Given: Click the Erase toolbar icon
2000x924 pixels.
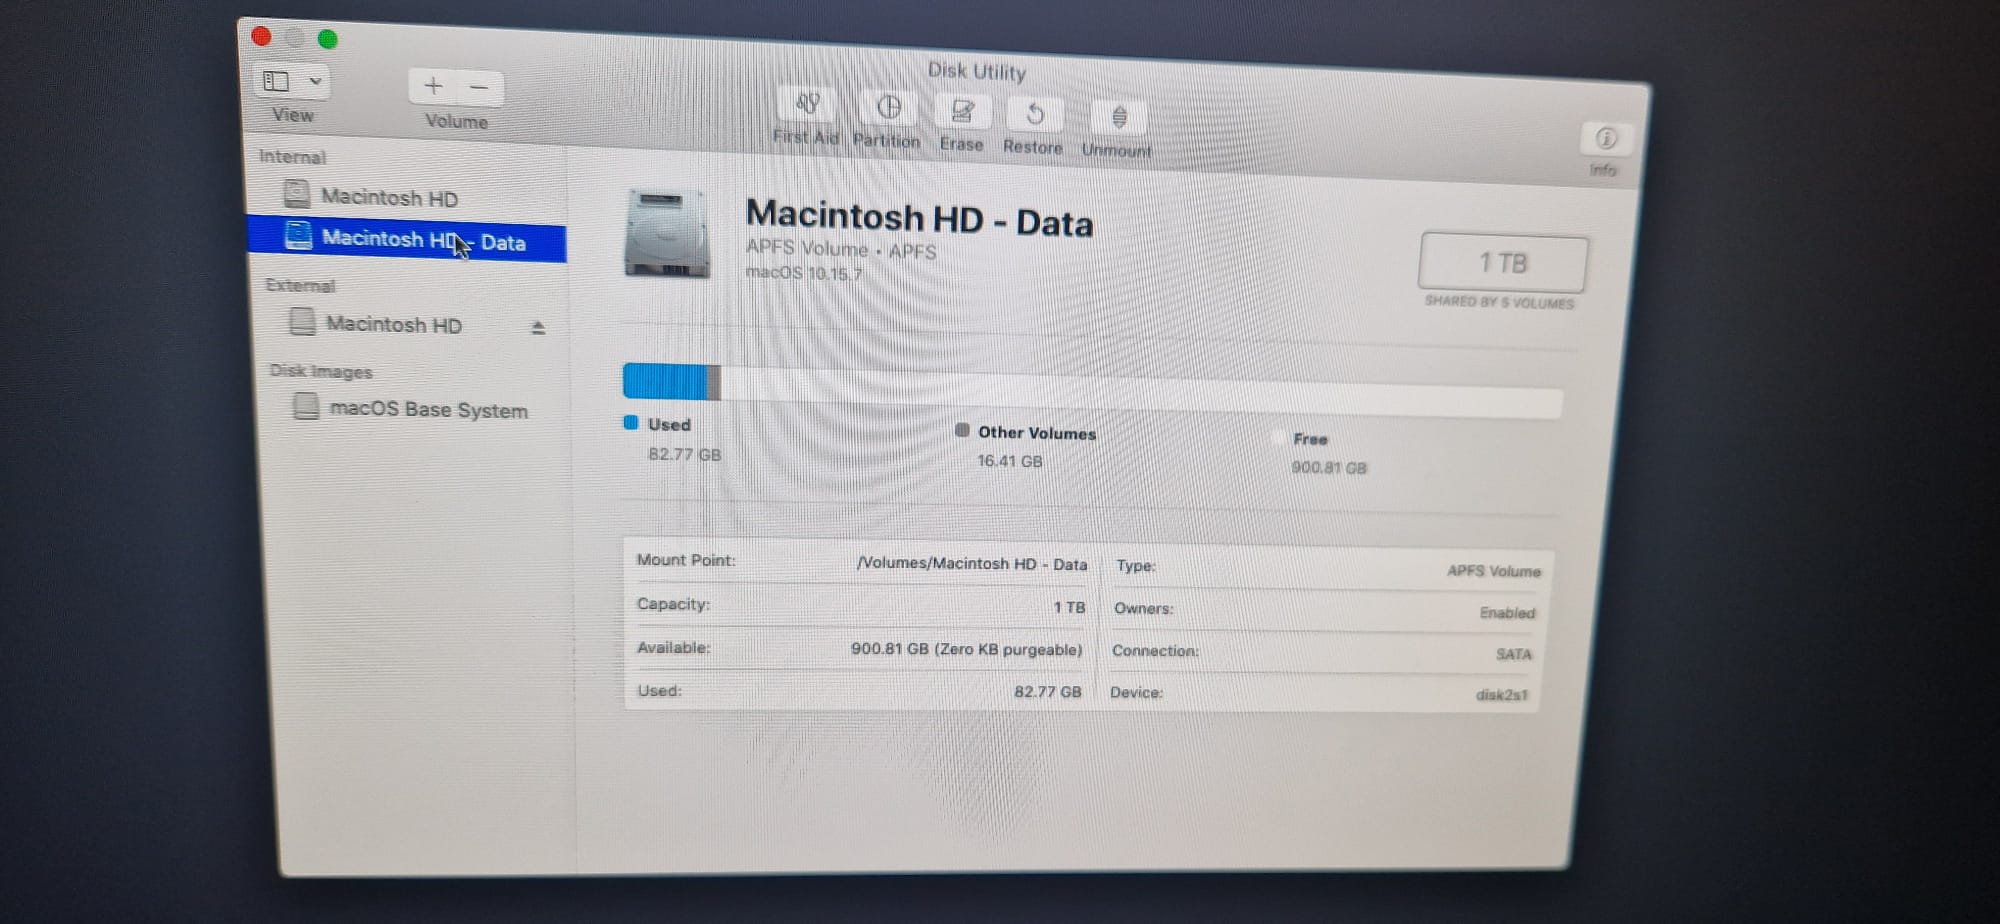Looking at the screenshot, I should [x=962, y=111].
